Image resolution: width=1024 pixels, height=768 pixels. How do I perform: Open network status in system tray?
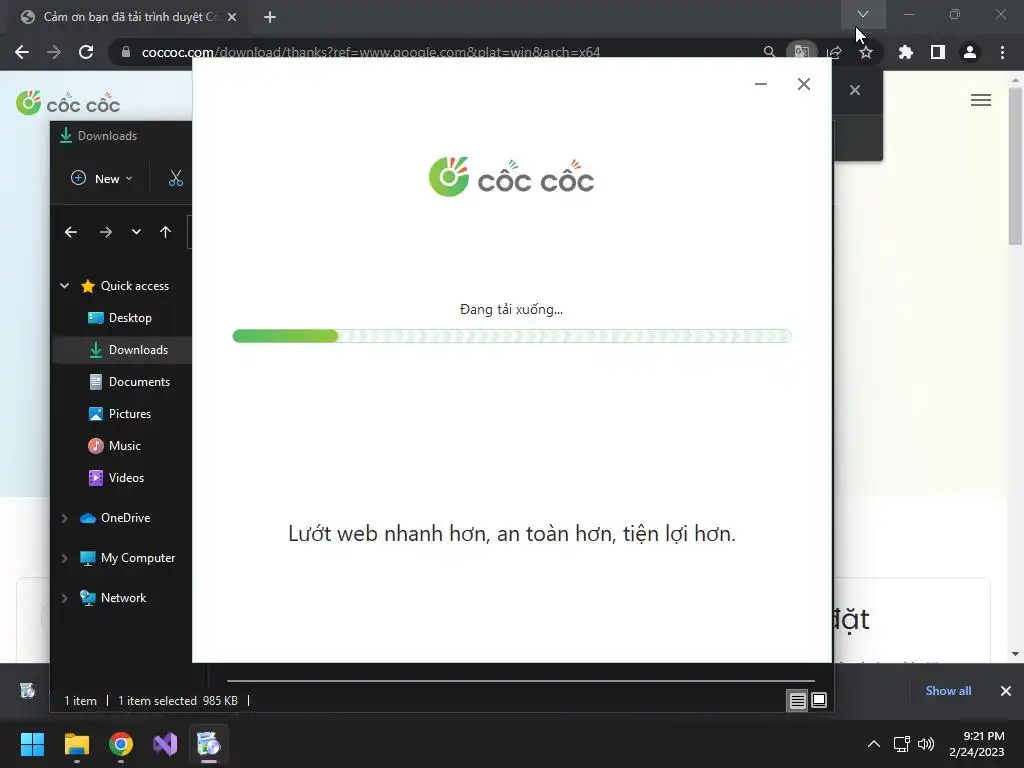[x=901, y=744]
